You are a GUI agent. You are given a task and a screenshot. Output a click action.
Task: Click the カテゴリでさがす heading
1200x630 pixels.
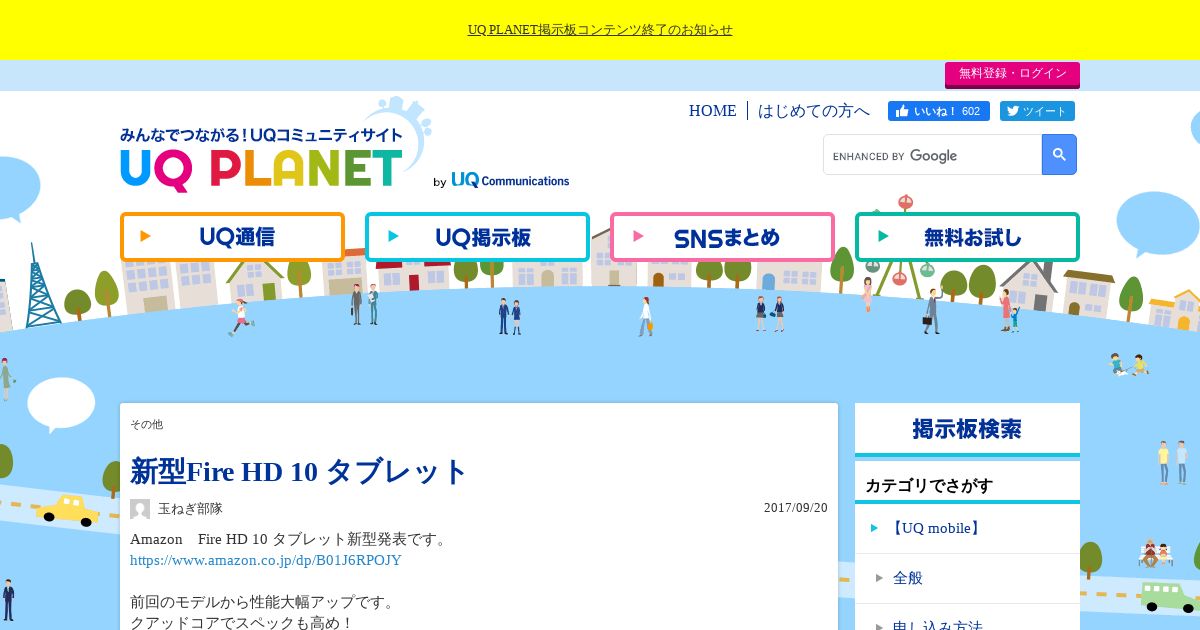coord(929,486)
